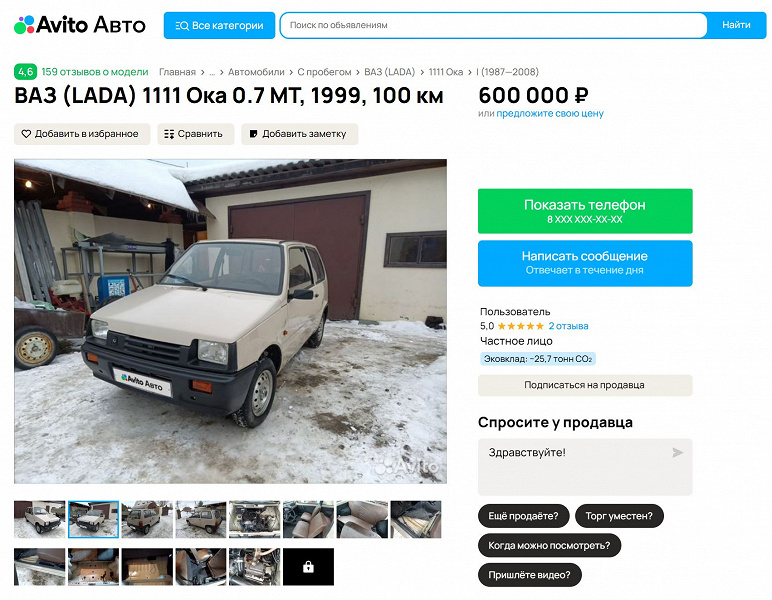Screen dimensions: 772x600
Task: Click the Поиск по объявлениям search field
Action: coord(493,25)
